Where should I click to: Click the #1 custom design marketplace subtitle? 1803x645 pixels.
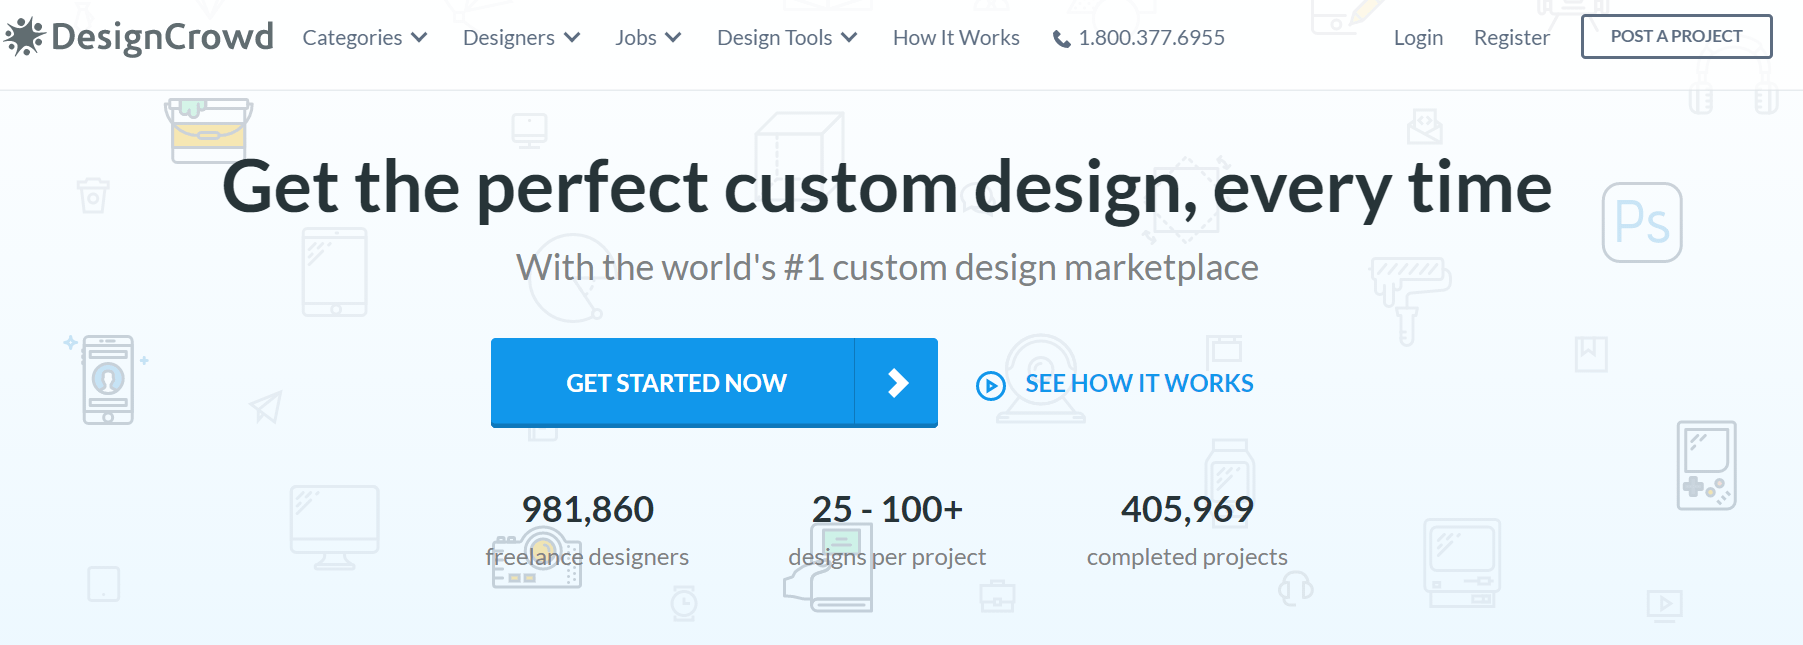pyautogui.click(x=887, y=268)
